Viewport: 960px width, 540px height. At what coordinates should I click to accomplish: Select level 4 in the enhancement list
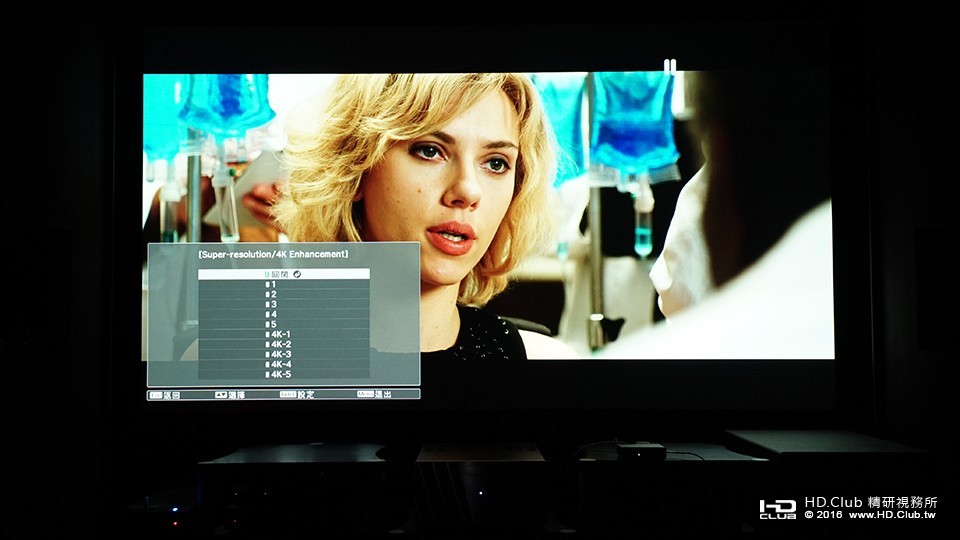283,314
